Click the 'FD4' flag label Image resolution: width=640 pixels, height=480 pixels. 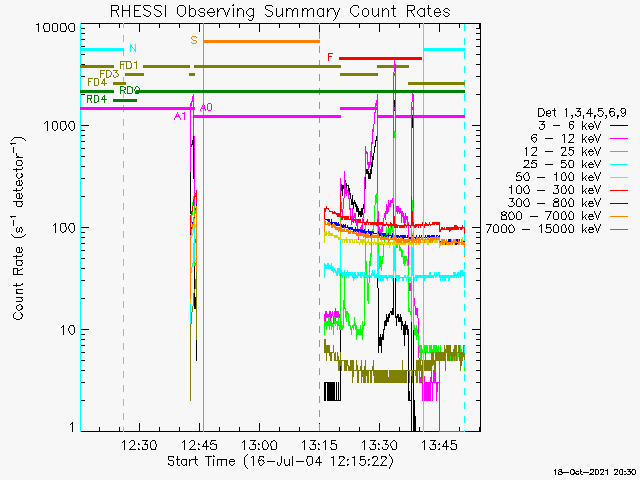tap(97, 82)
